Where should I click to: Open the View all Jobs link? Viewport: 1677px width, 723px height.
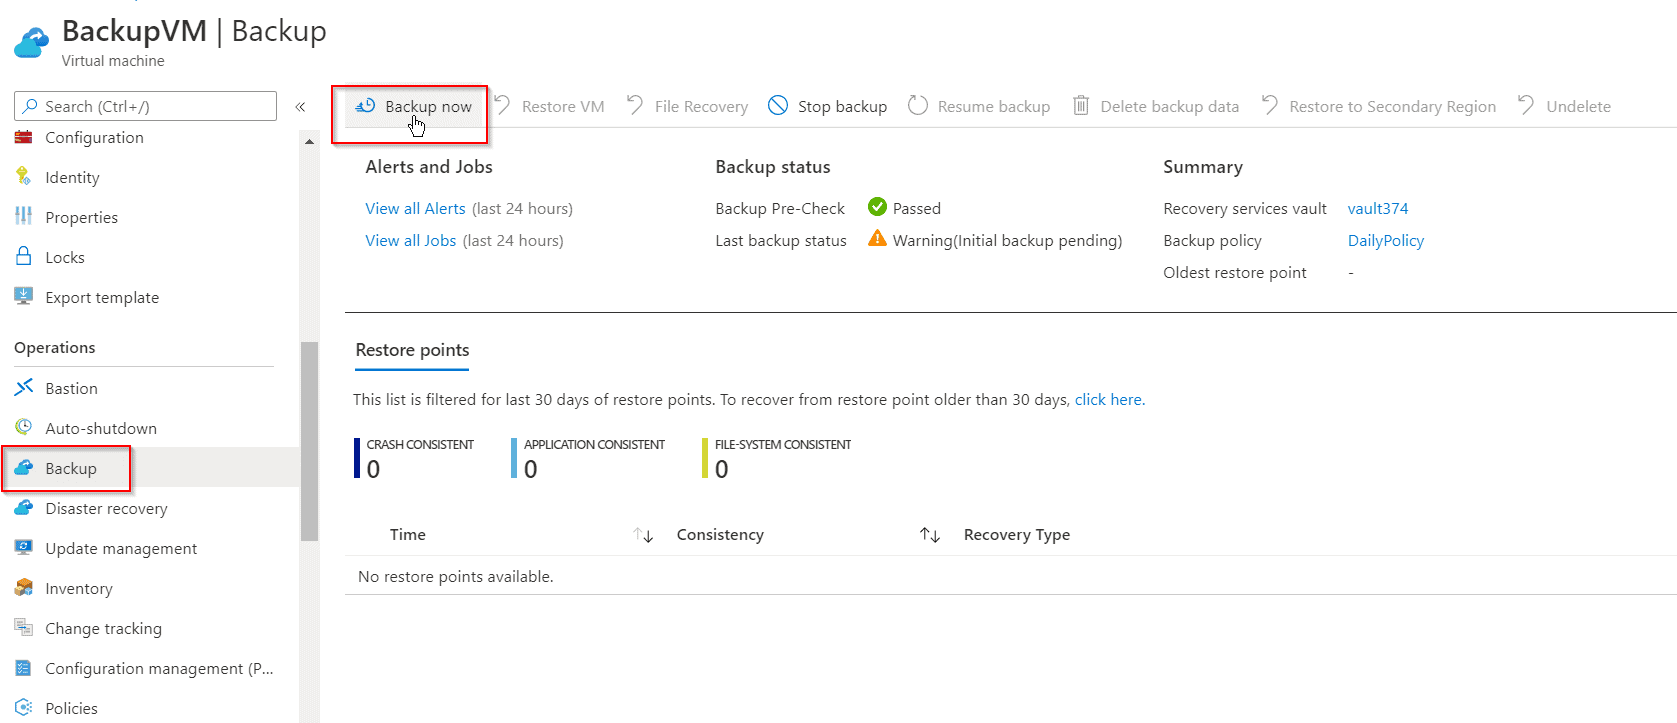(x=411, y=240)
